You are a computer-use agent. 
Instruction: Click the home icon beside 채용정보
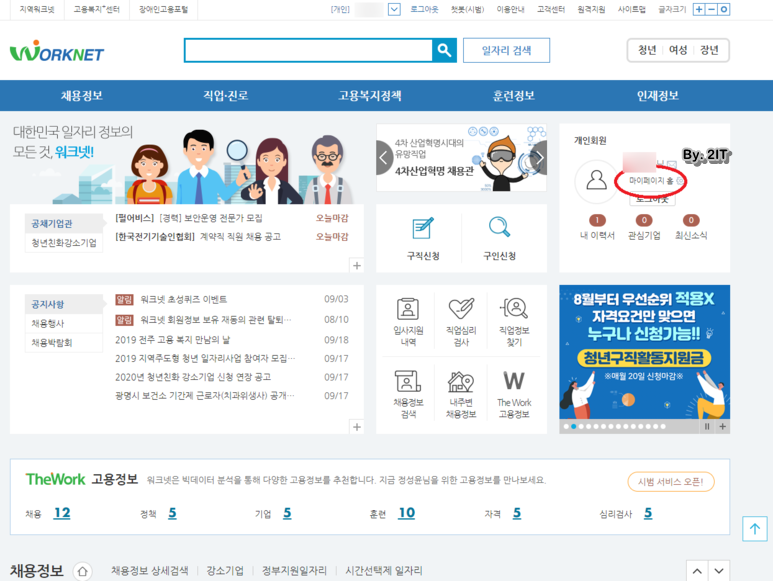point(82,571)
